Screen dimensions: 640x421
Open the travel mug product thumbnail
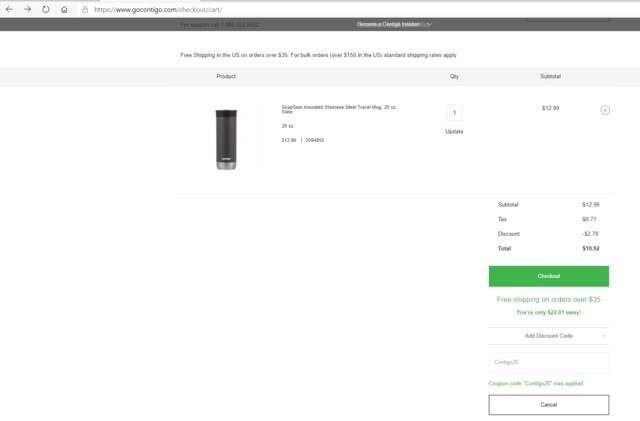point(226,139)
